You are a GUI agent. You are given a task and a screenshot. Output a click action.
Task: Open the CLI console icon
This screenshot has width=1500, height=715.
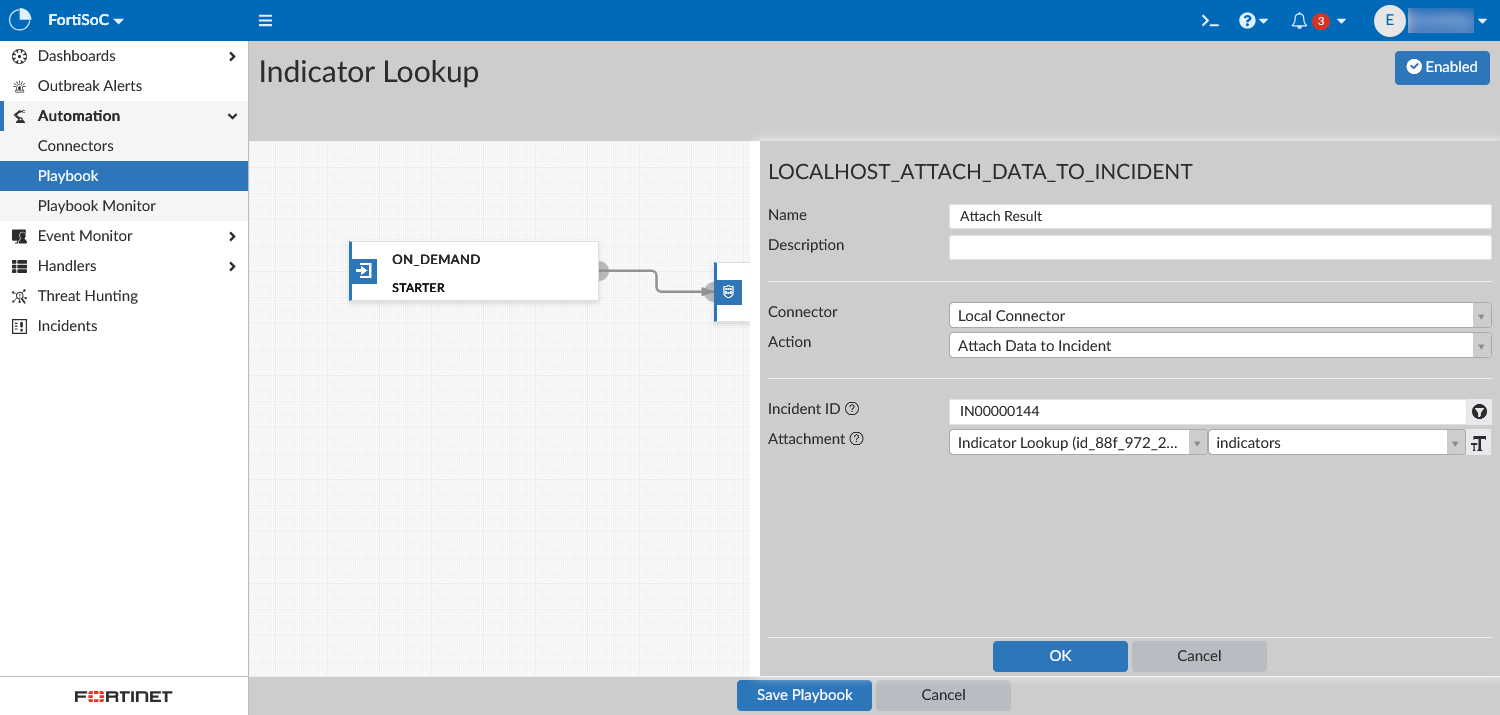pyautogui.click(x=1210, y=21)
